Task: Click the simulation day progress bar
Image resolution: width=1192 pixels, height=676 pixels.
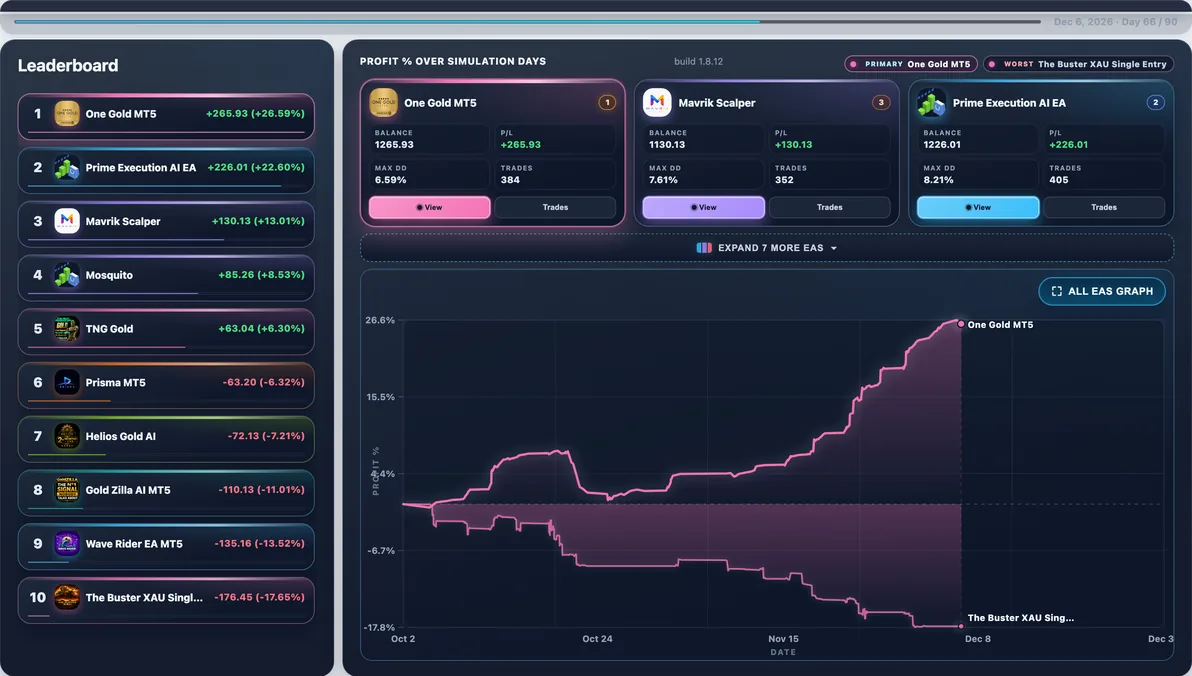Action: [x=528, y=21]
